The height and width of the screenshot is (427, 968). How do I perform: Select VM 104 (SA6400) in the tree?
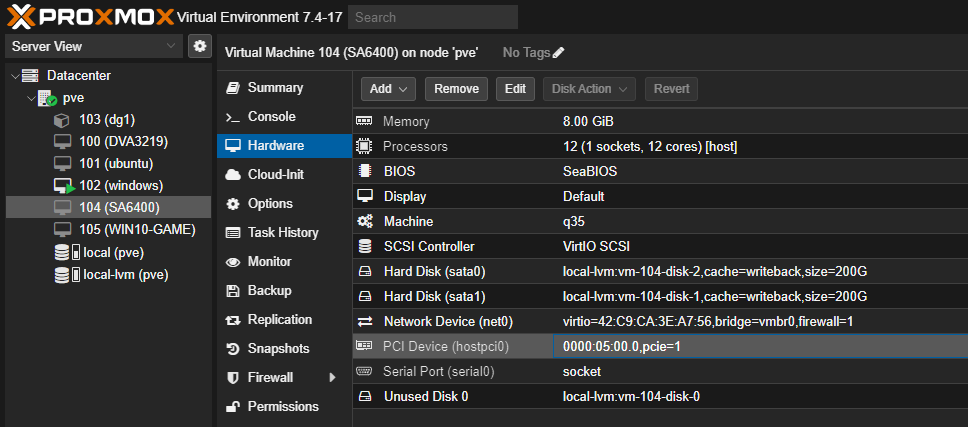coord(109,207)
